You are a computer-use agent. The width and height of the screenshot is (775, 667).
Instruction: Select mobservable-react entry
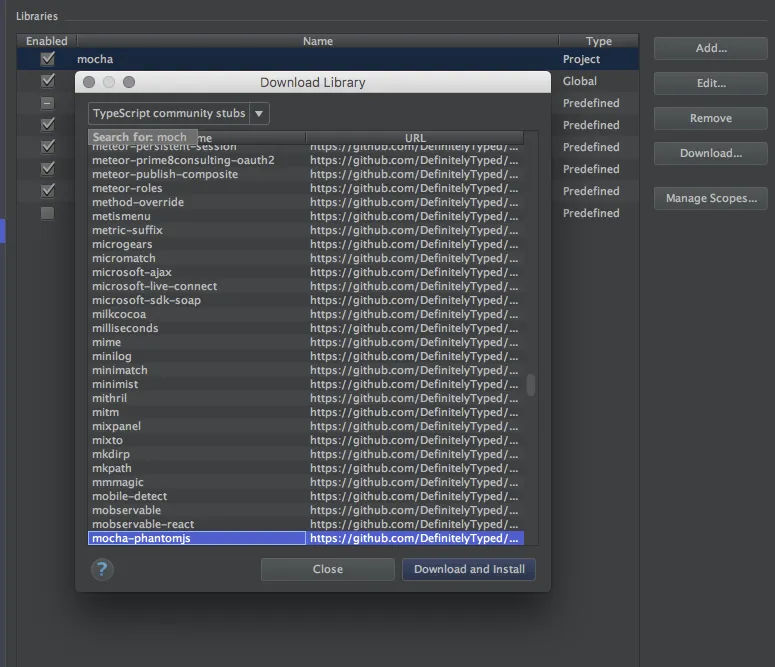[197, 524]
